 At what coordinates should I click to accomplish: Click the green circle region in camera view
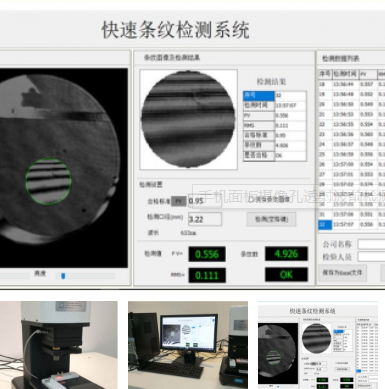coord(49,181)
